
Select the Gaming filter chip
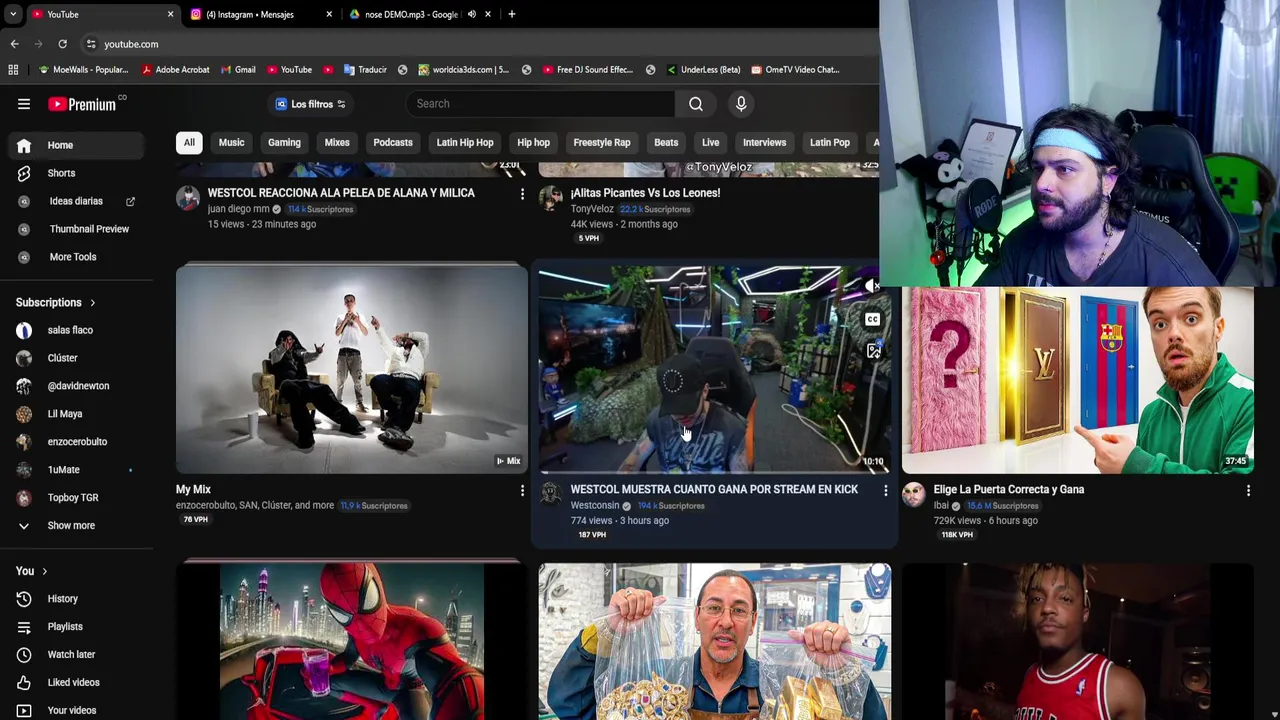tap(284, 142)
